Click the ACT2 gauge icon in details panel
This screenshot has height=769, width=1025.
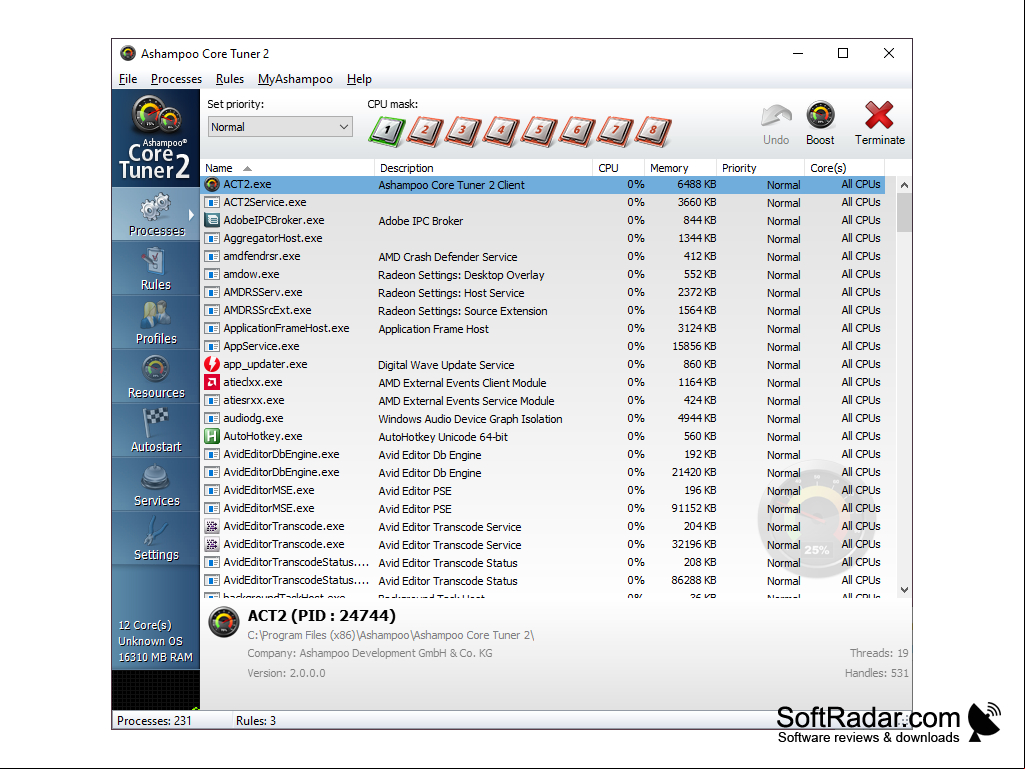point(224,622)
